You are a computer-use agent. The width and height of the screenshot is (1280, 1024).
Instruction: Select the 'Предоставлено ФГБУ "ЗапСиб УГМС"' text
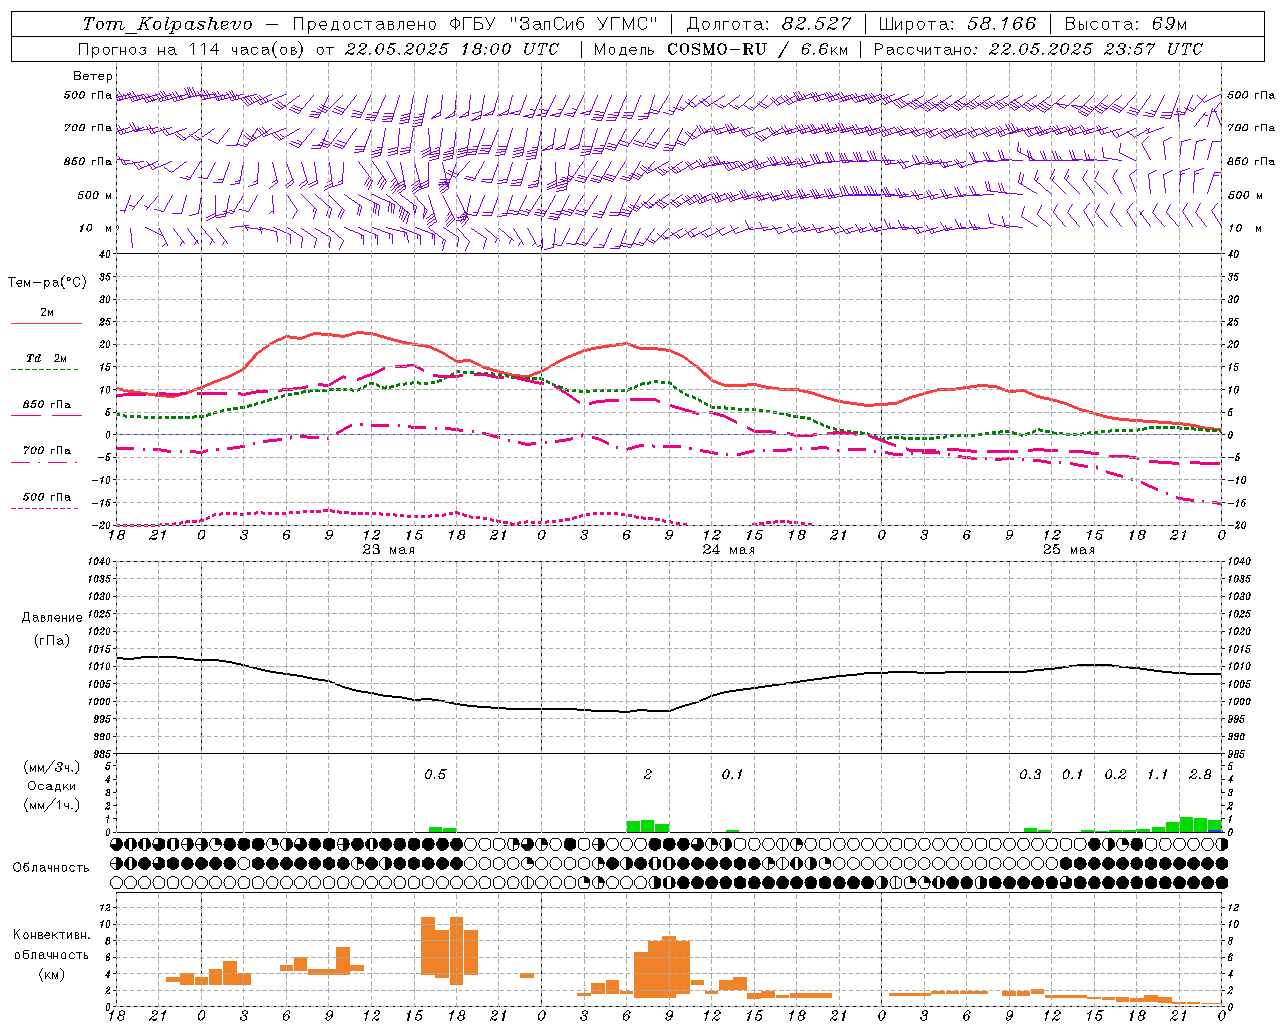click(473, 24)
